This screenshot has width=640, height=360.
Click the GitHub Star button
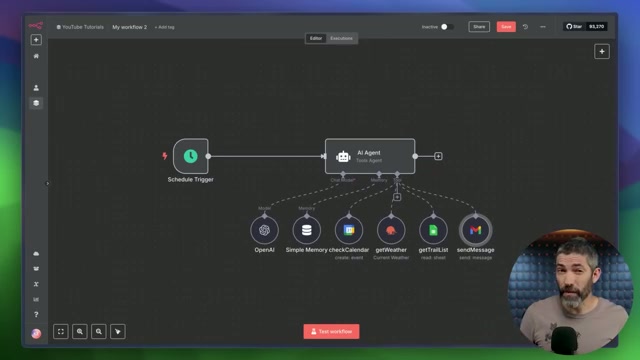[x=574, y=27]
